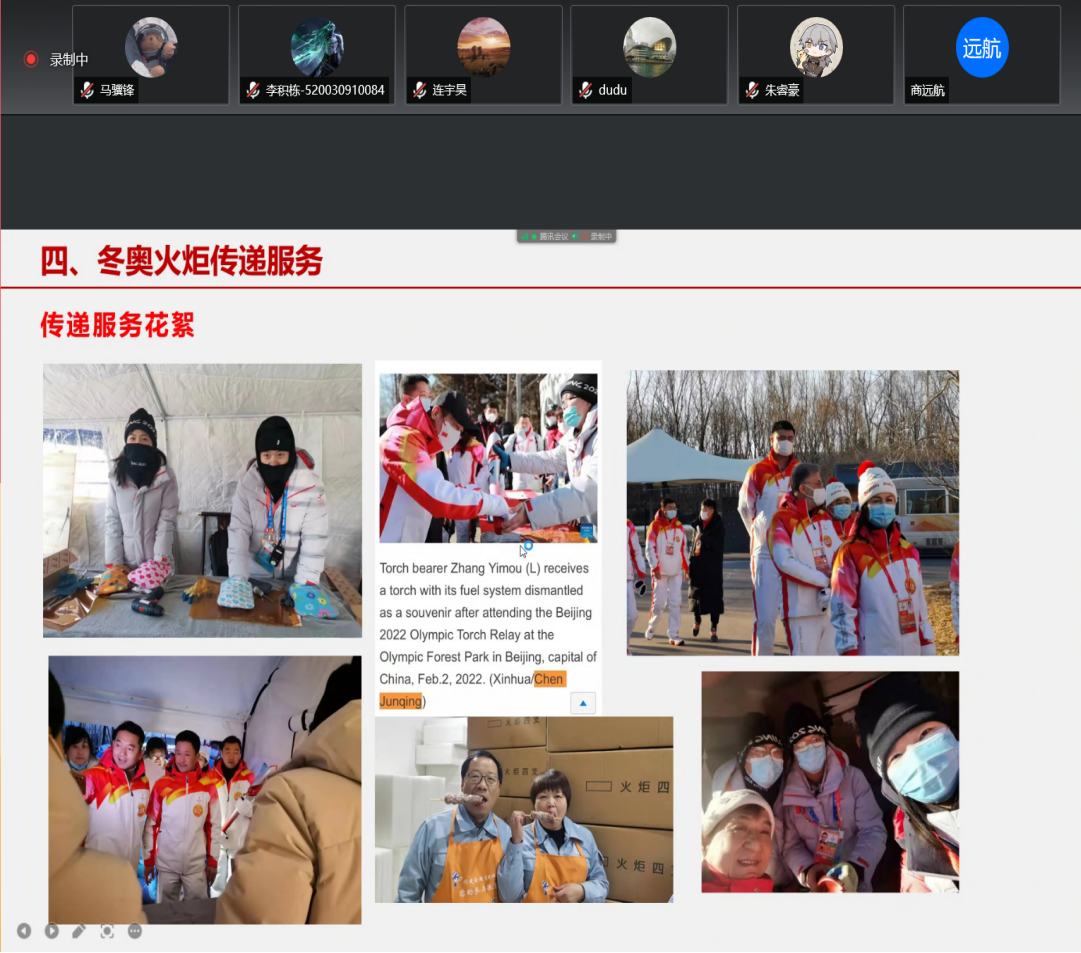Click the muted mic icon for dudu
This screenshot has height=953, width=1081.
coord(586,90)
